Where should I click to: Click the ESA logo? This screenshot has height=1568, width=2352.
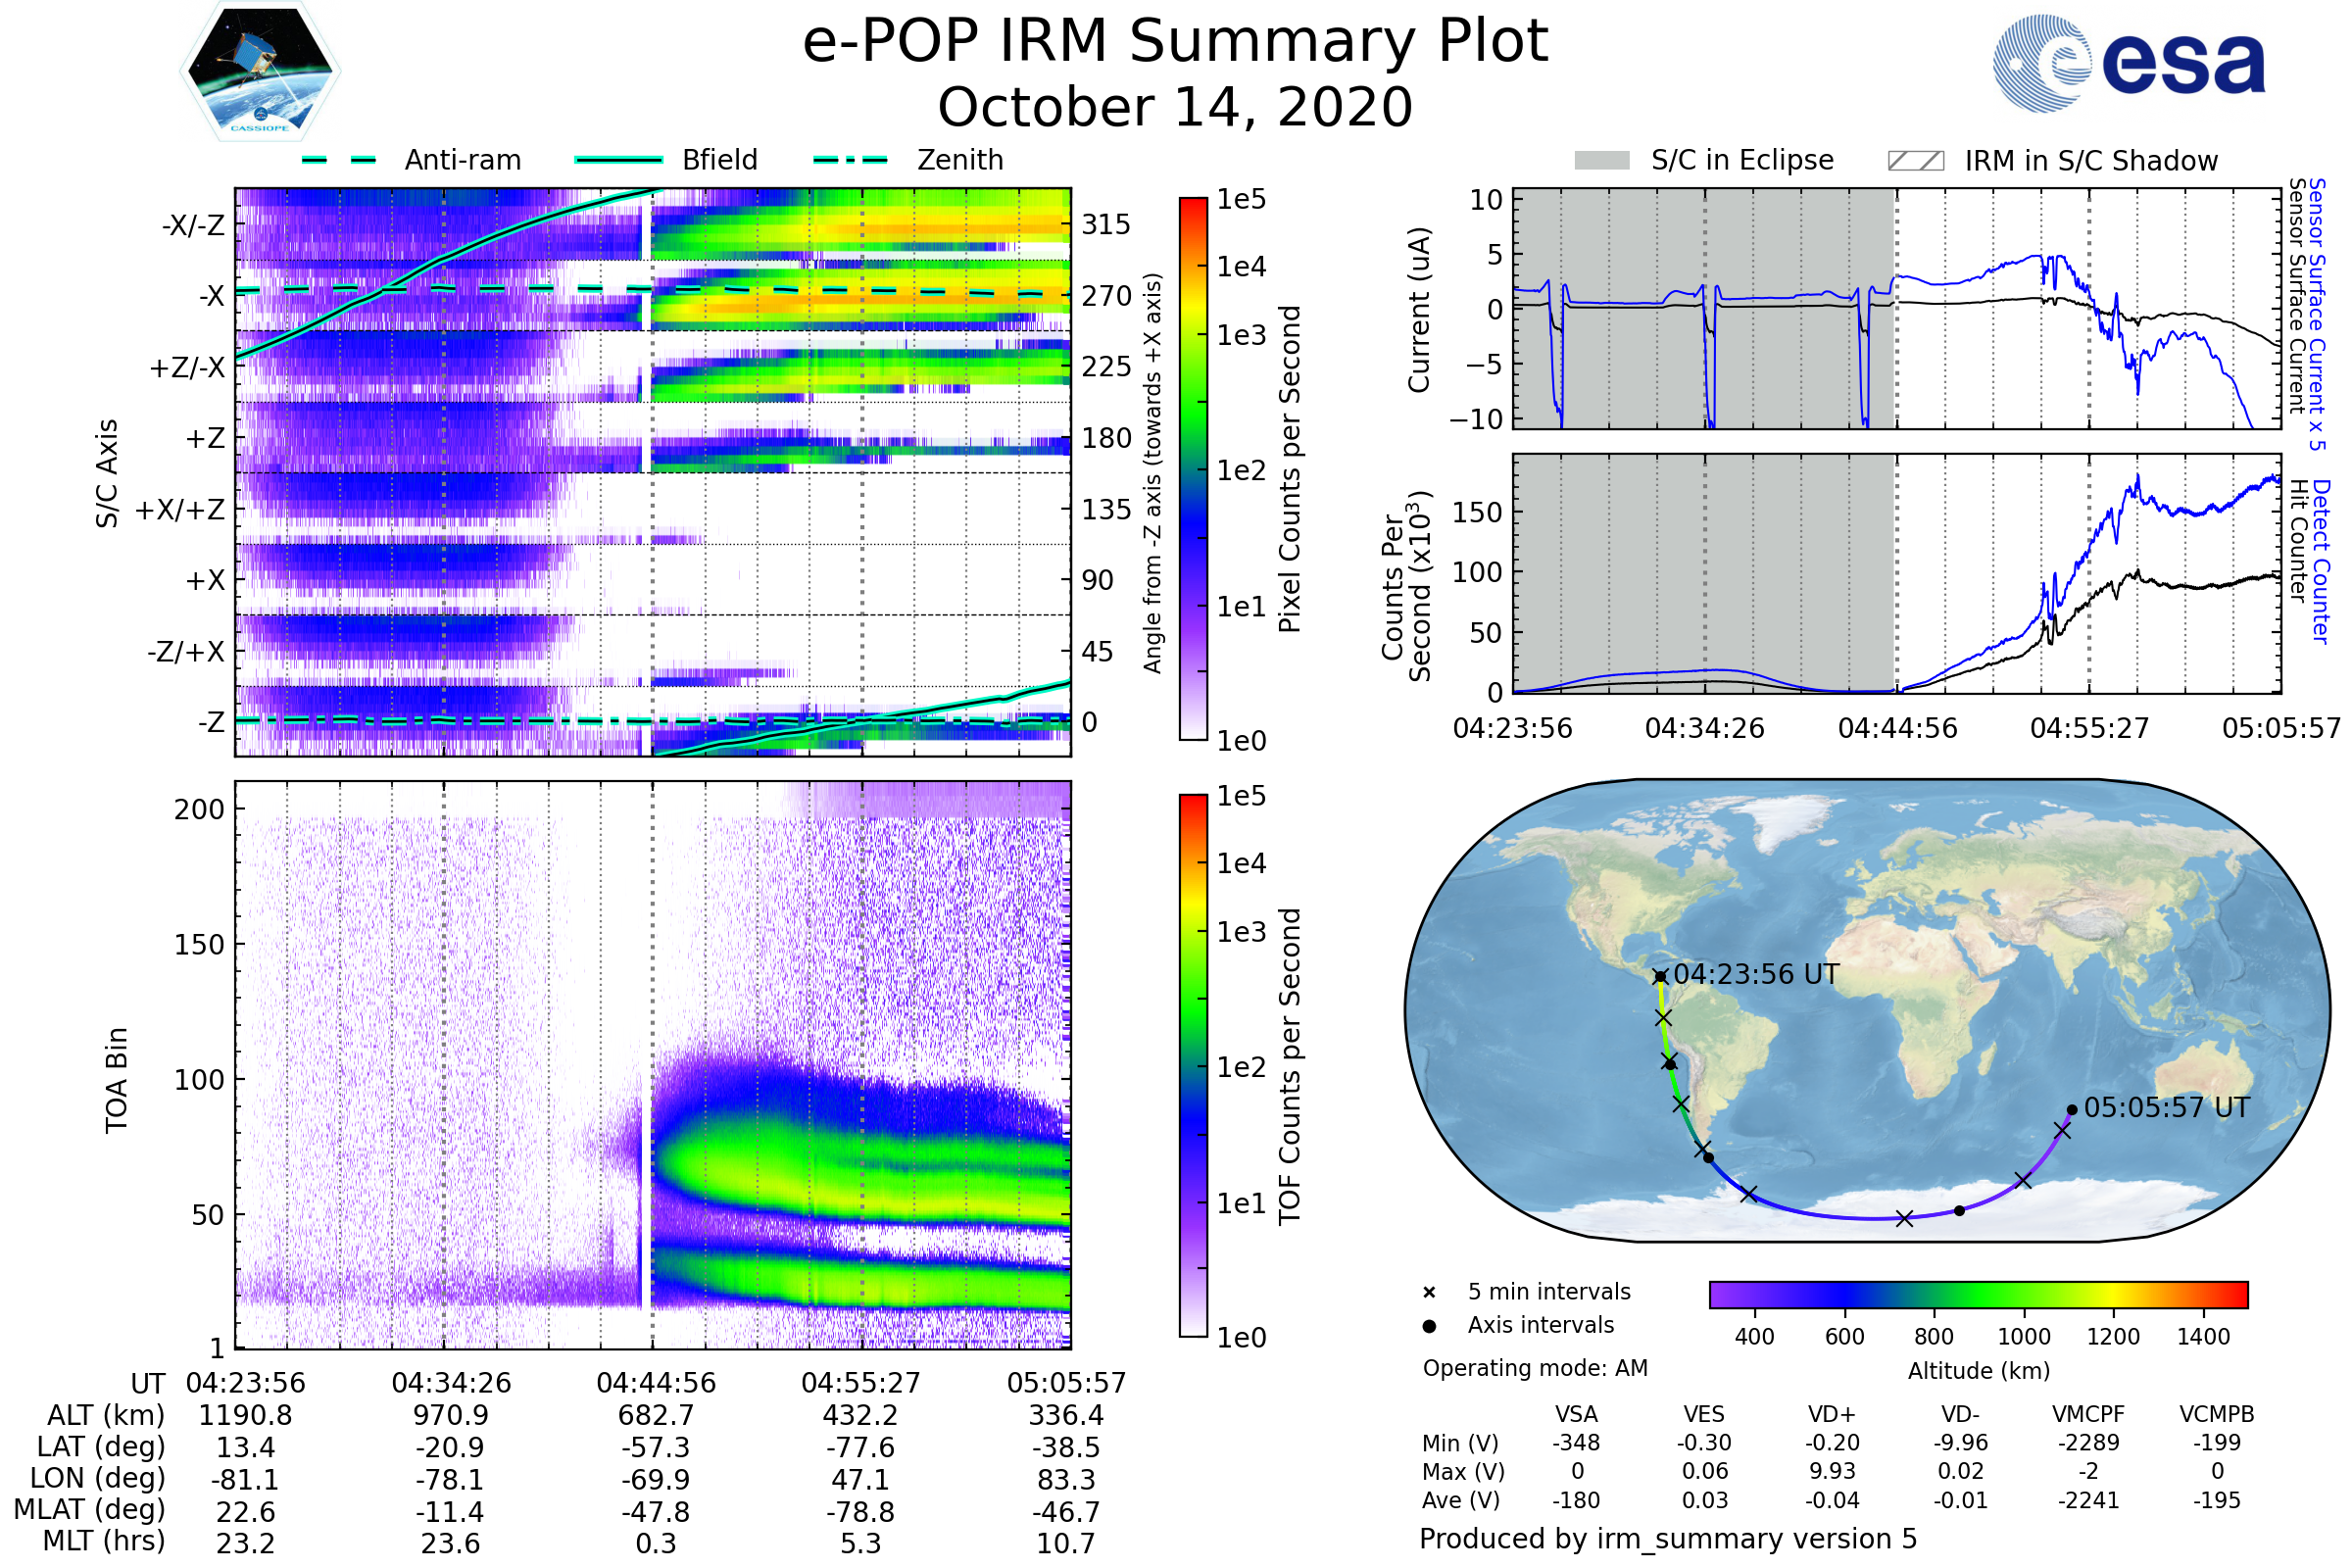coord(2129,64)
